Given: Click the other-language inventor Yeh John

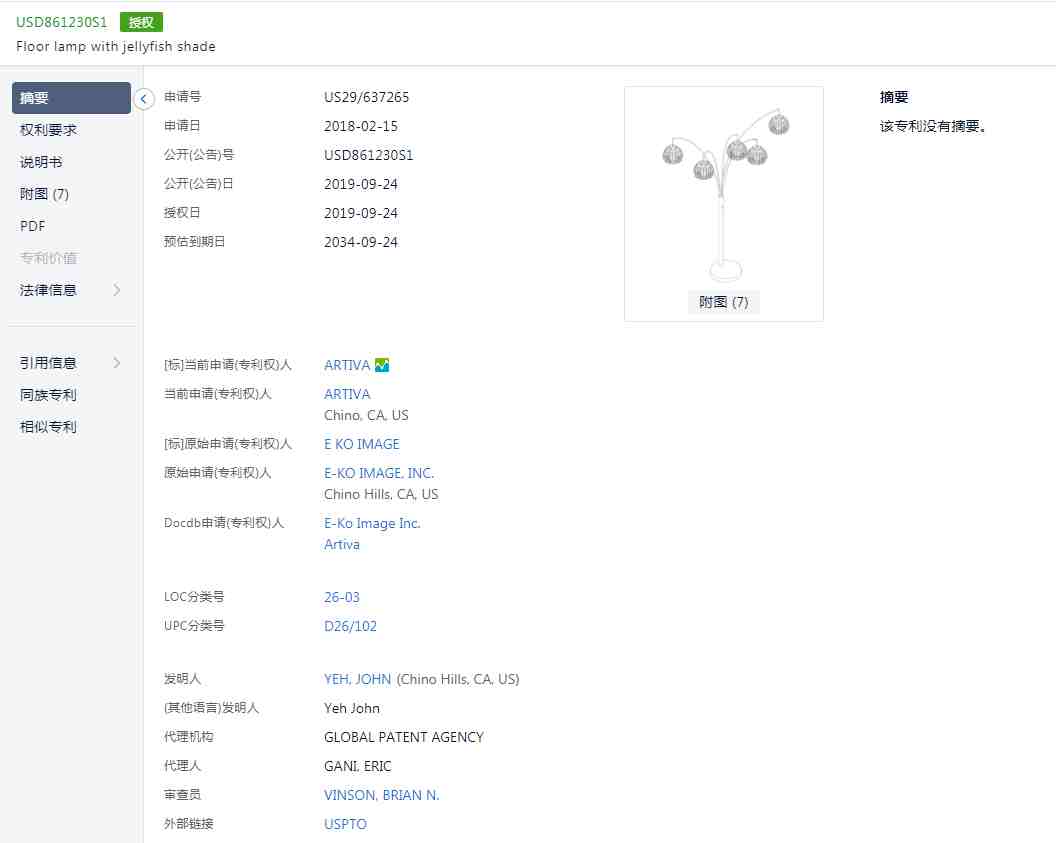Looking at the screenshot, I should (352, 708).
